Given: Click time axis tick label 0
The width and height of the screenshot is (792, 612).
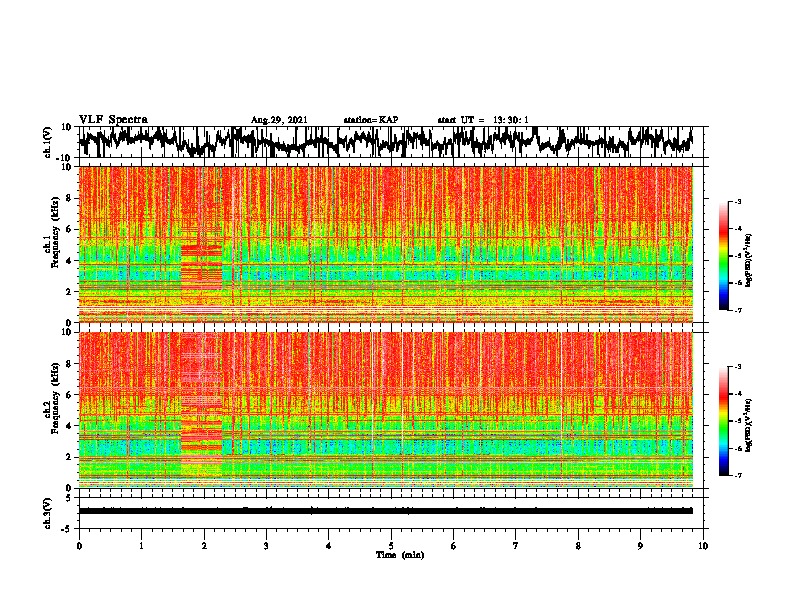Looking at the screenshot, I should click(x=79, y=546).
